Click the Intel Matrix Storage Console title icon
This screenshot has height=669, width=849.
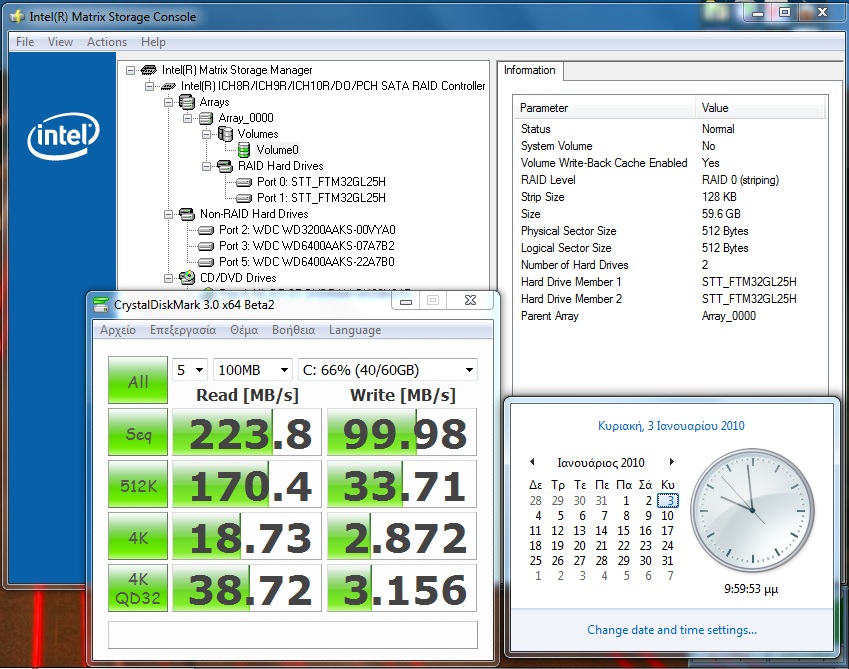[17, 17]
